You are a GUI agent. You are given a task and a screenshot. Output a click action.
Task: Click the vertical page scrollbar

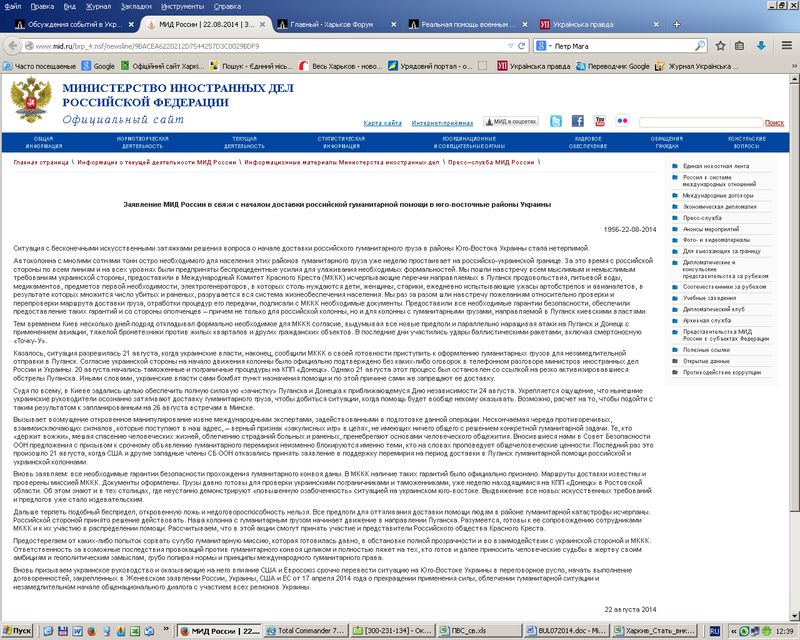click(x=794, y=299)
